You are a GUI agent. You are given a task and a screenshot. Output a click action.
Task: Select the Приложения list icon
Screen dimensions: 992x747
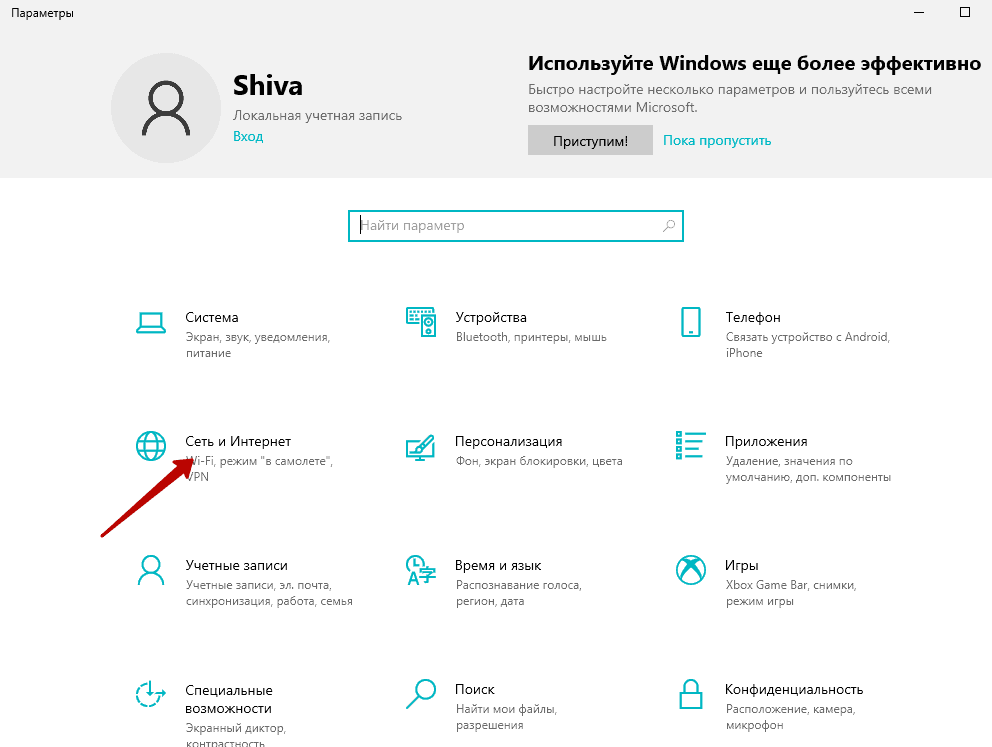click(x=691, y=445)
